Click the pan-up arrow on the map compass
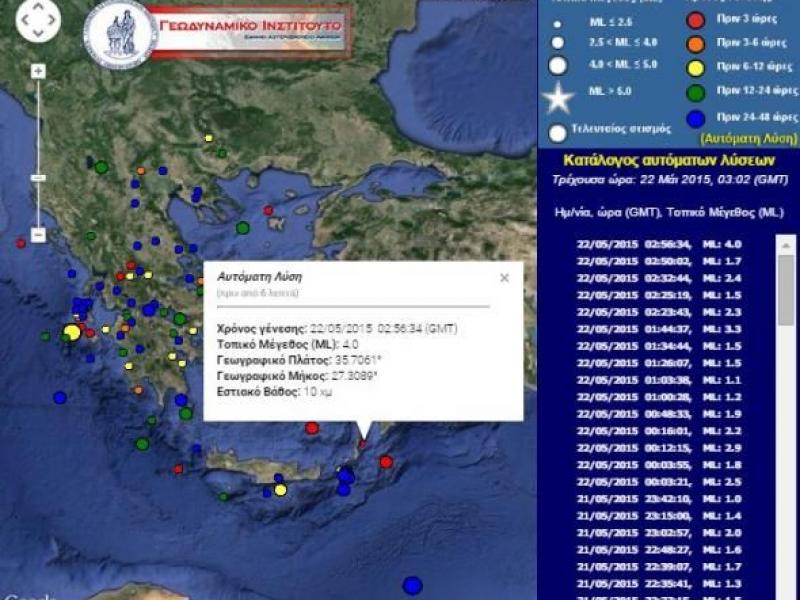Image resolution: width=800 pixels, height=600 pixels. click(38, 6)
